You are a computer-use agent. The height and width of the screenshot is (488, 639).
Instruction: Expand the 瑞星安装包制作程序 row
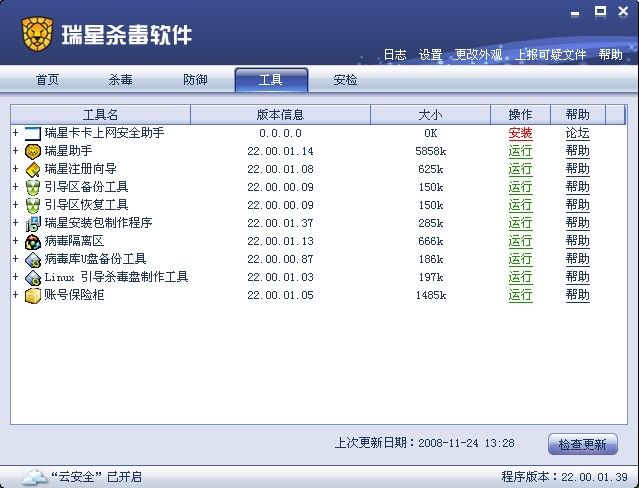[x=15, y=223]
